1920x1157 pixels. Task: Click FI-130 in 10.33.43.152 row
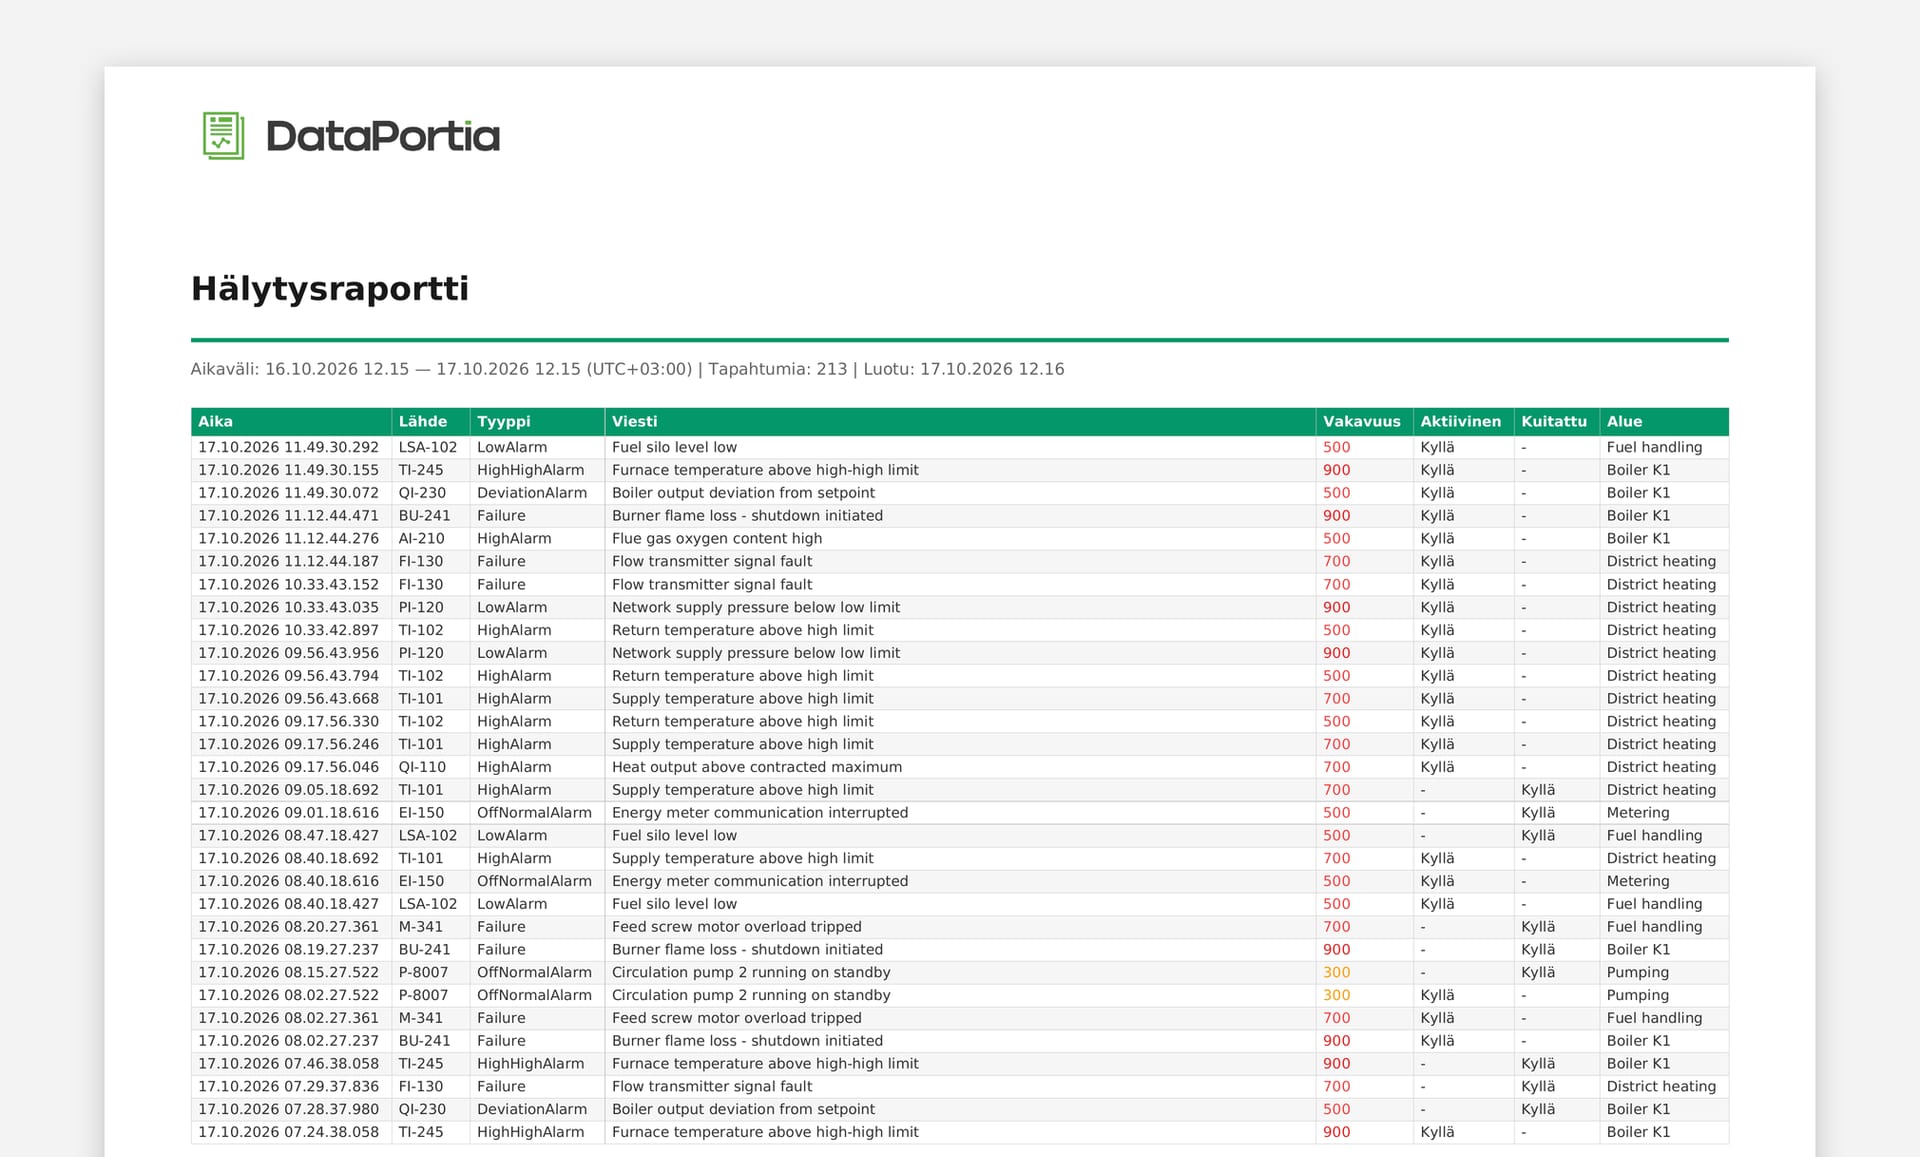[x=420, y=584]
